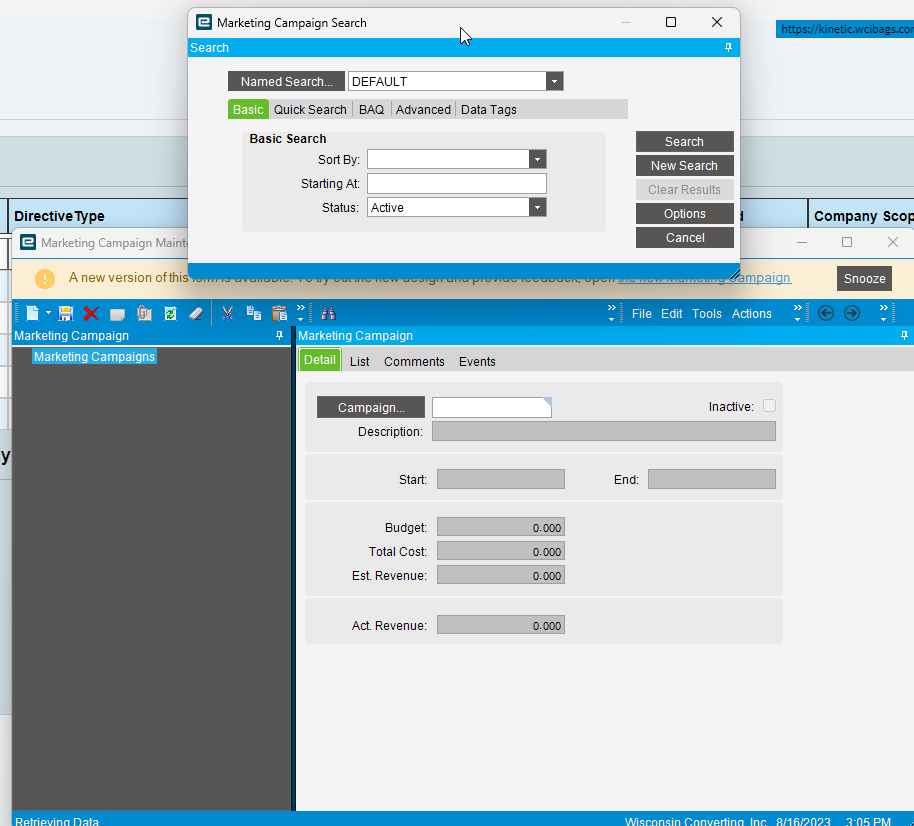914x826 pixels.
Task: Pin the Search panel in search dialog
Action: pyautogui.click(x=728, y=47)
